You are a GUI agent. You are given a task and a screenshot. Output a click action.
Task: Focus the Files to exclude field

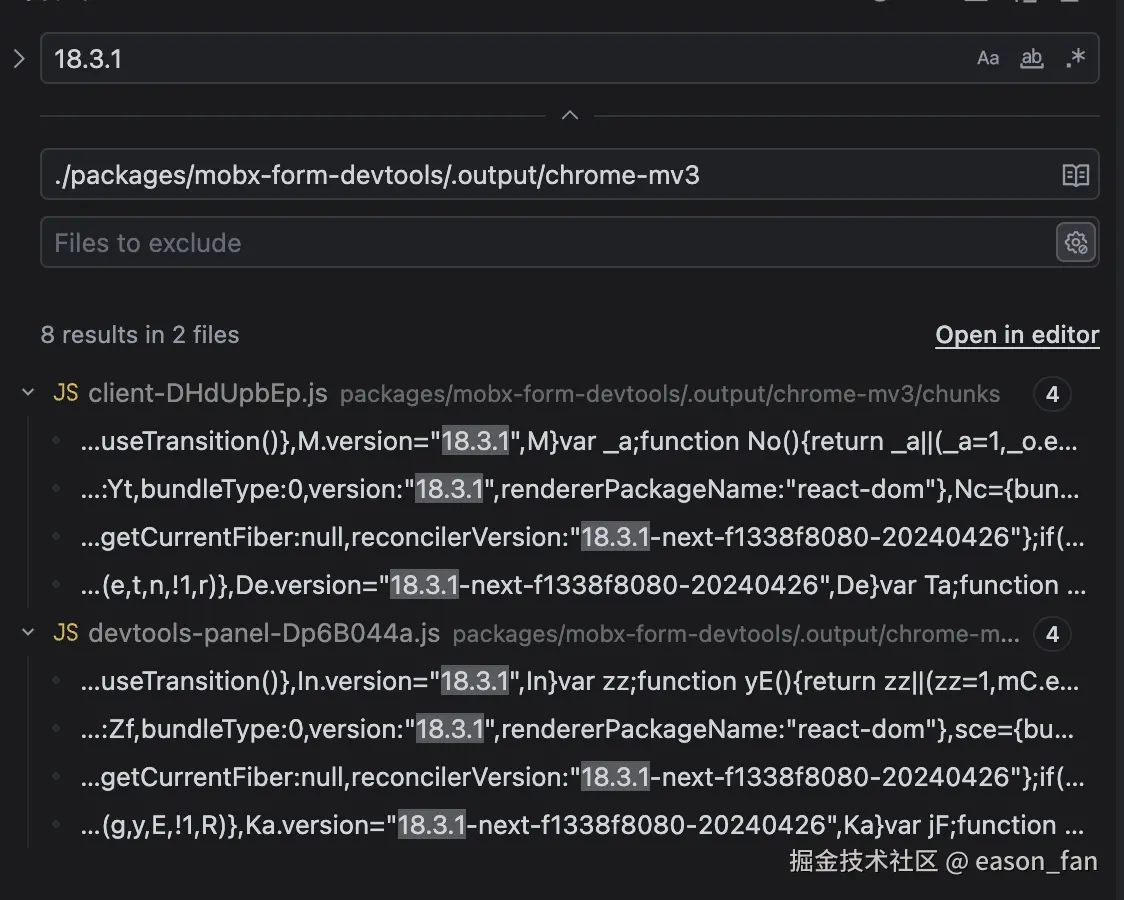[x=540, y=243]
